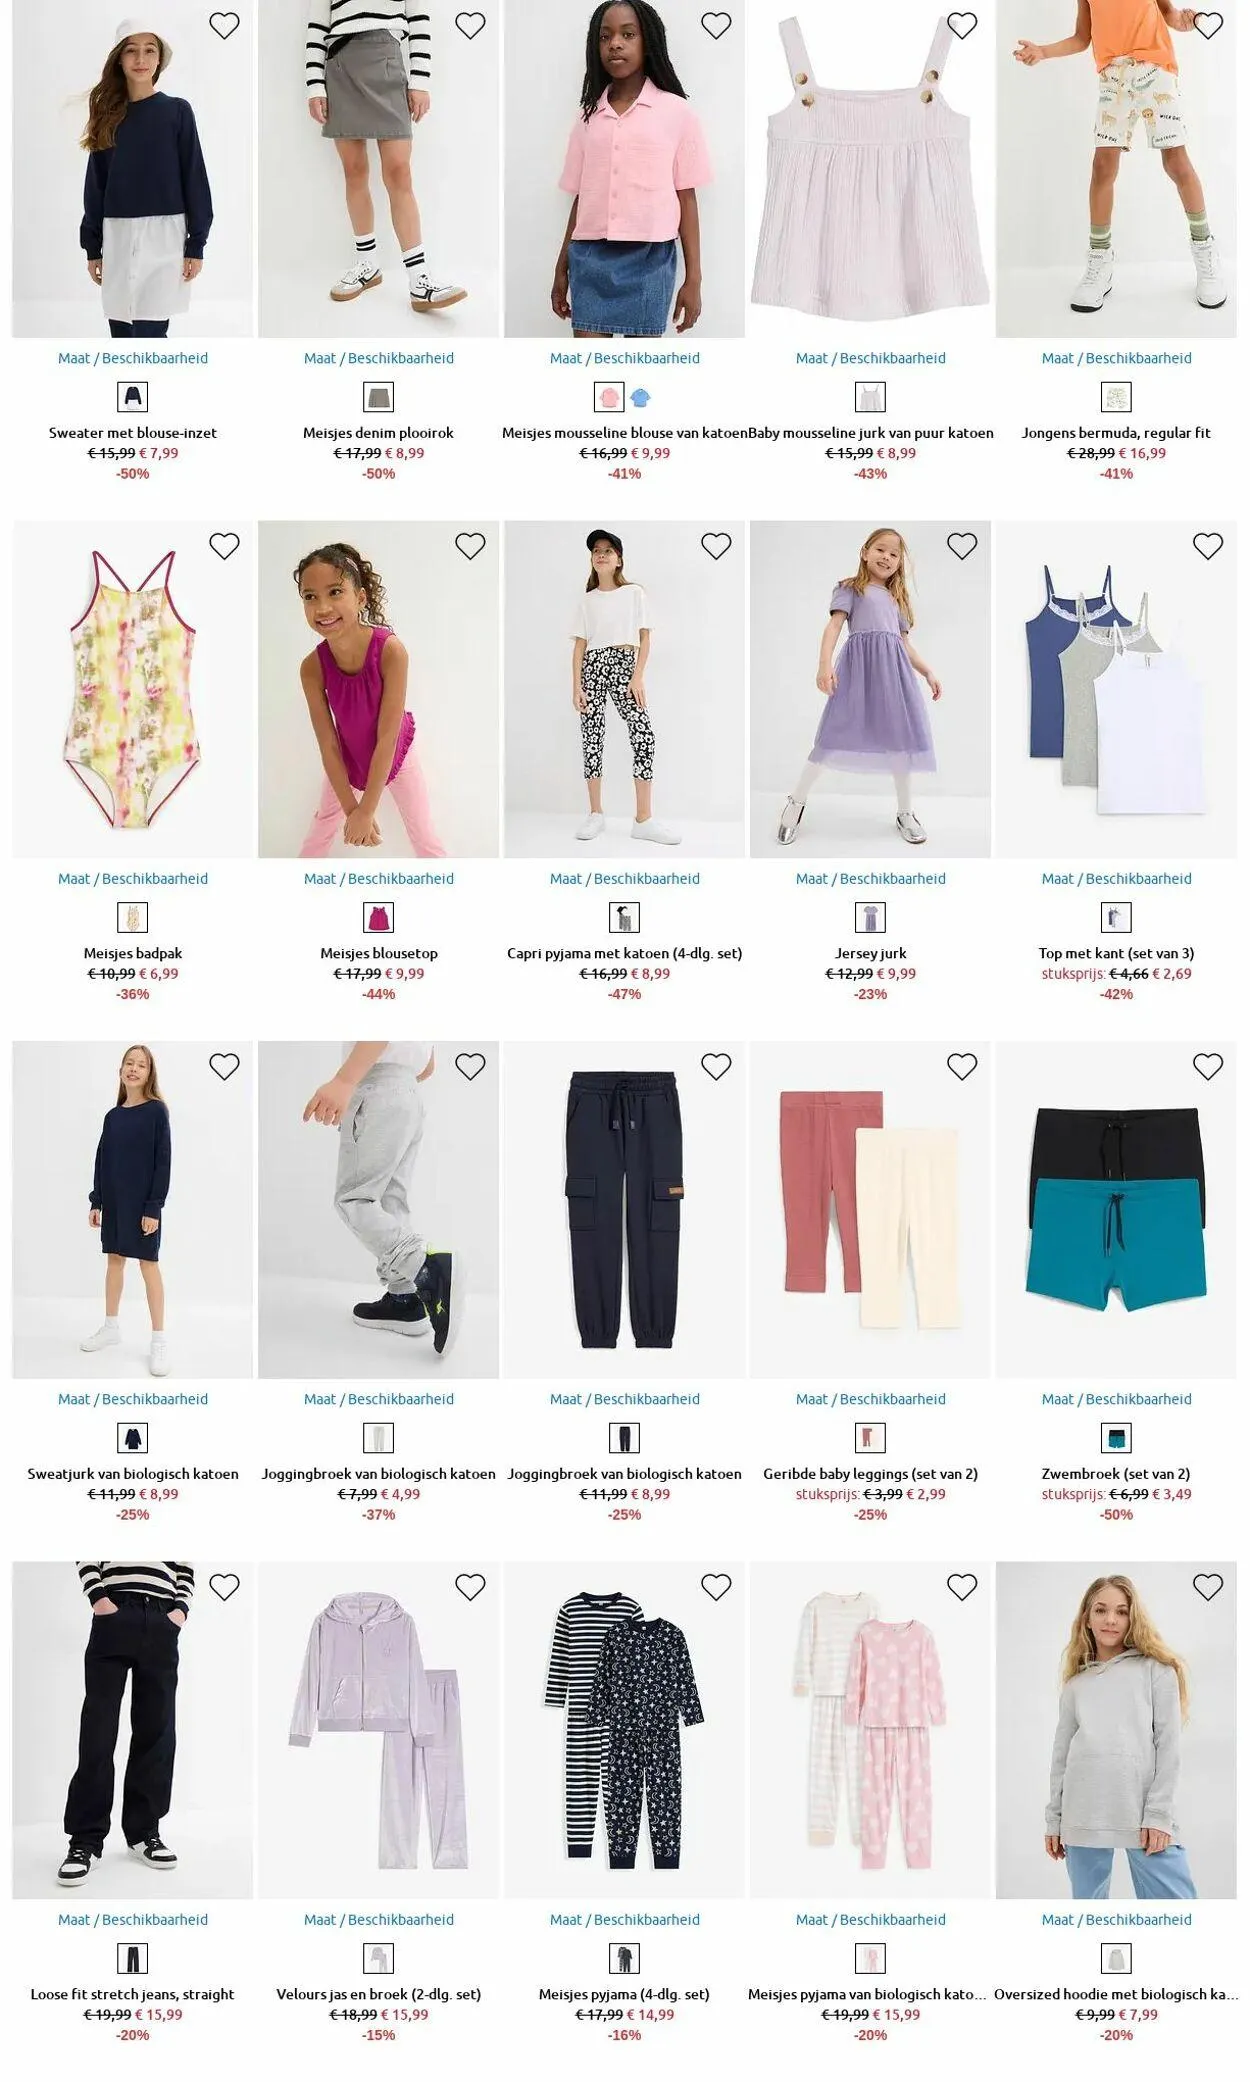Image resolution: width=1250 pixels, height=2082 pixels.
Task: Toggle heart on Sweatjurk van biologisch katoen
Action: pos(224,1067)
